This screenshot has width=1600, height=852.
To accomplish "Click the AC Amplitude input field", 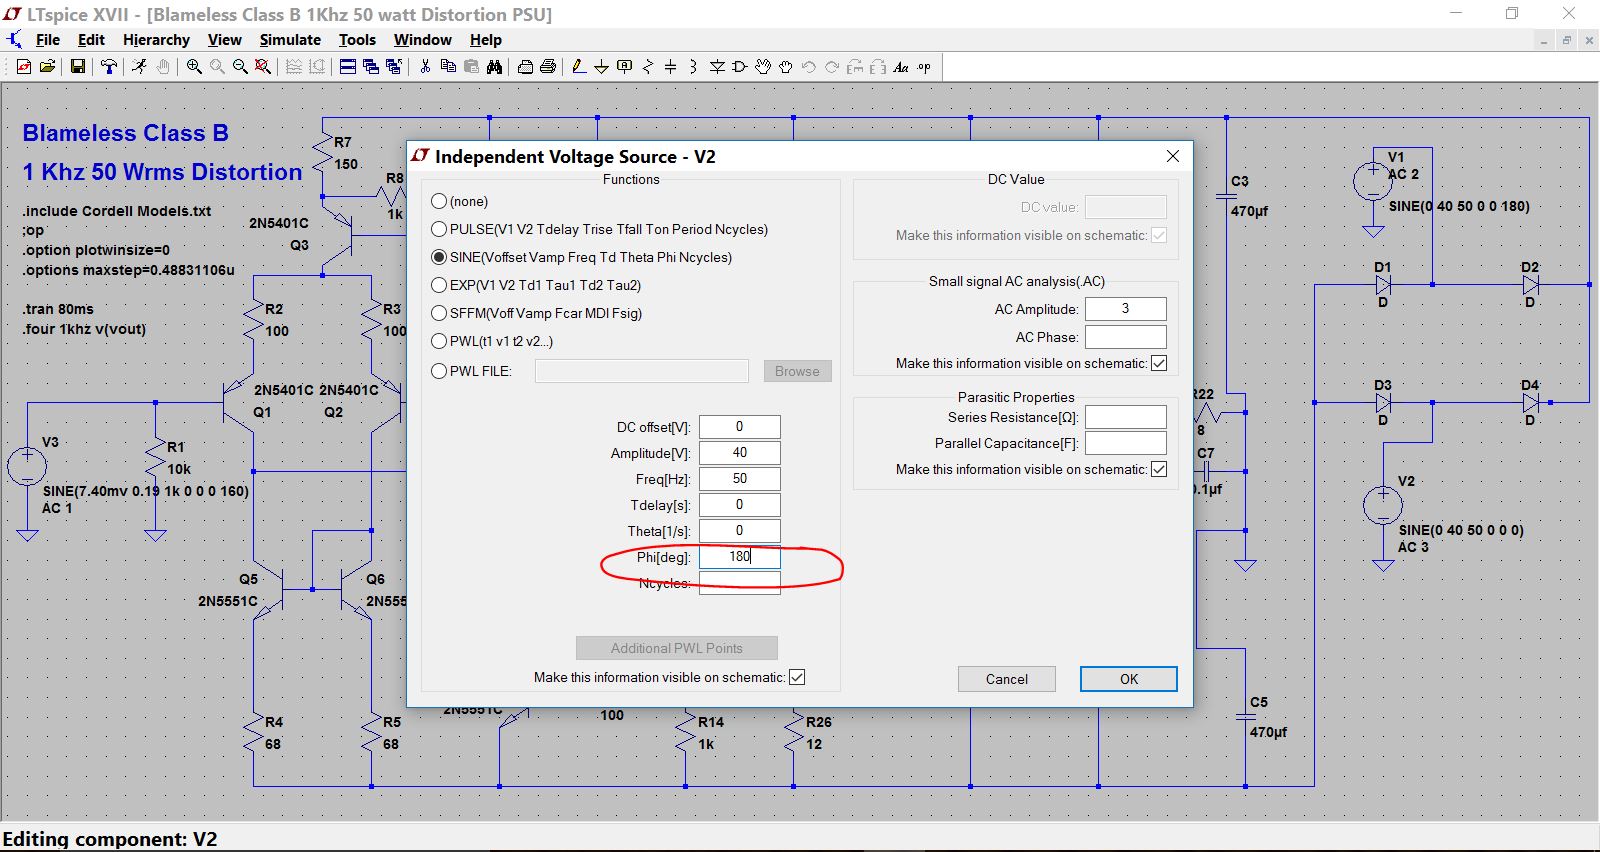I will coord(1126,309).
